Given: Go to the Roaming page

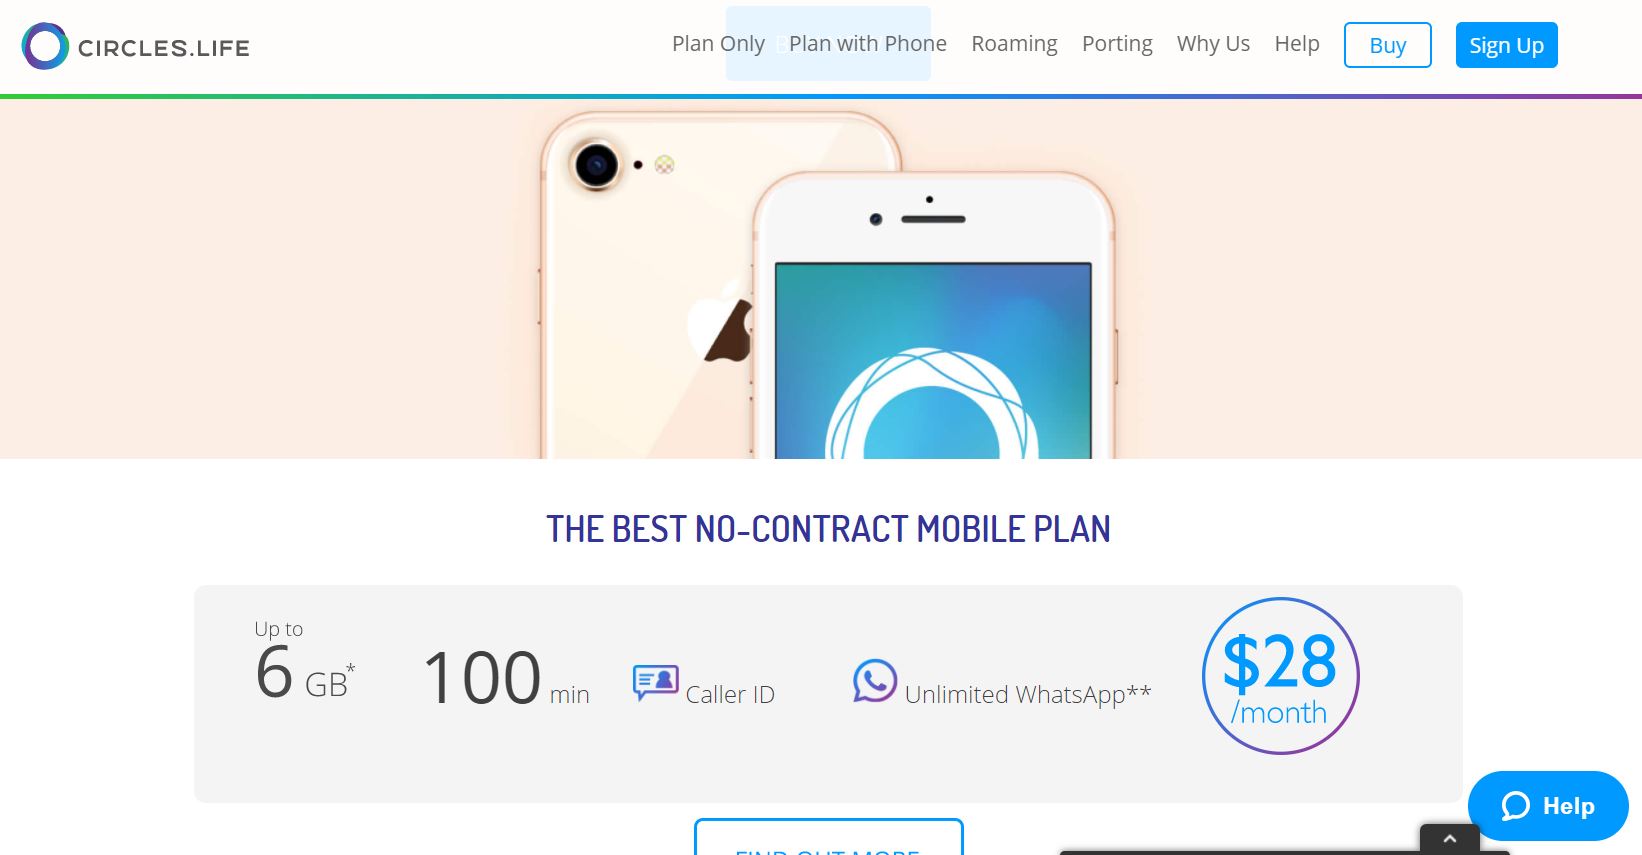Looking at the screenshot, I should click(x=1014, y=44).
